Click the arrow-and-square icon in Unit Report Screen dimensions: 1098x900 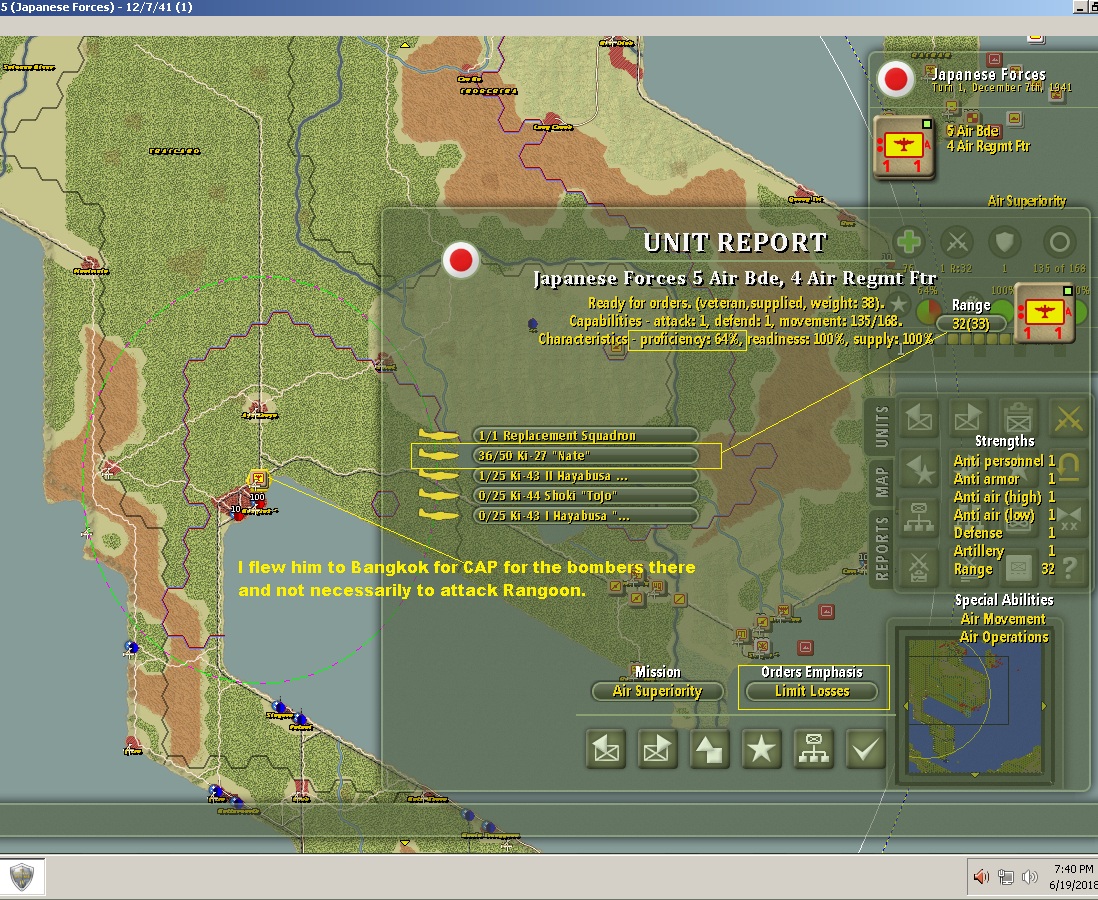[x=709, y=749]
